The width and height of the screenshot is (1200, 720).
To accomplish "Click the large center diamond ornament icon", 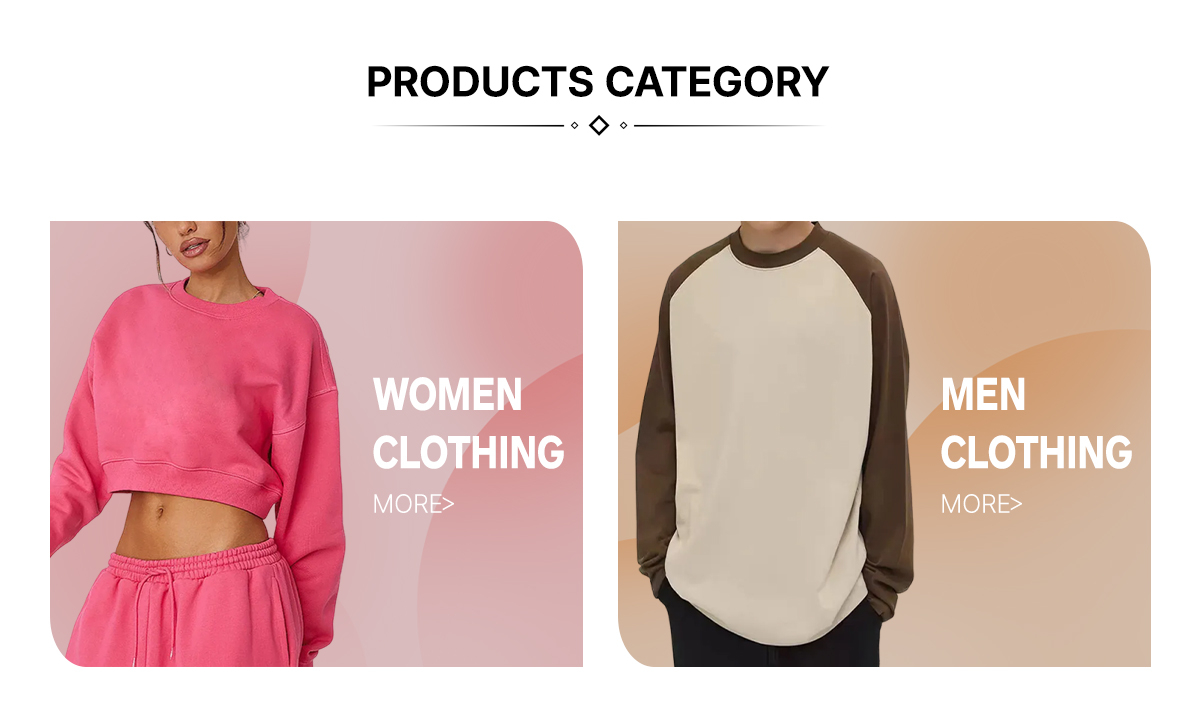I will (599, 125).
